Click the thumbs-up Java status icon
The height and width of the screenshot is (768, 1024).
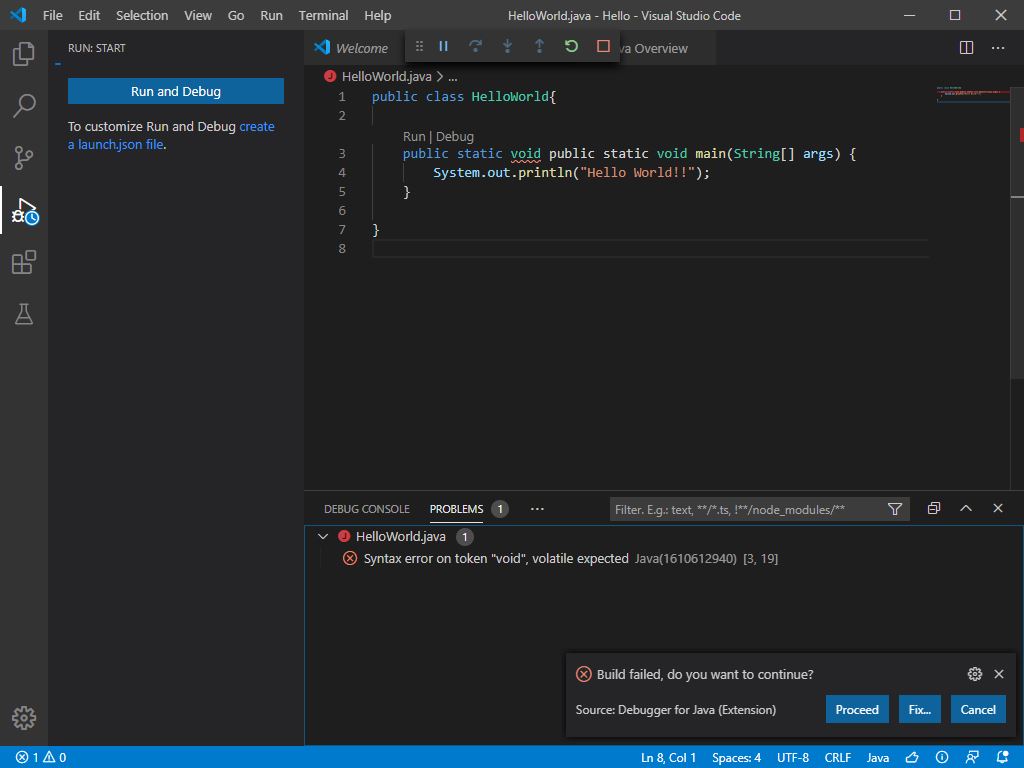point(912,758)
